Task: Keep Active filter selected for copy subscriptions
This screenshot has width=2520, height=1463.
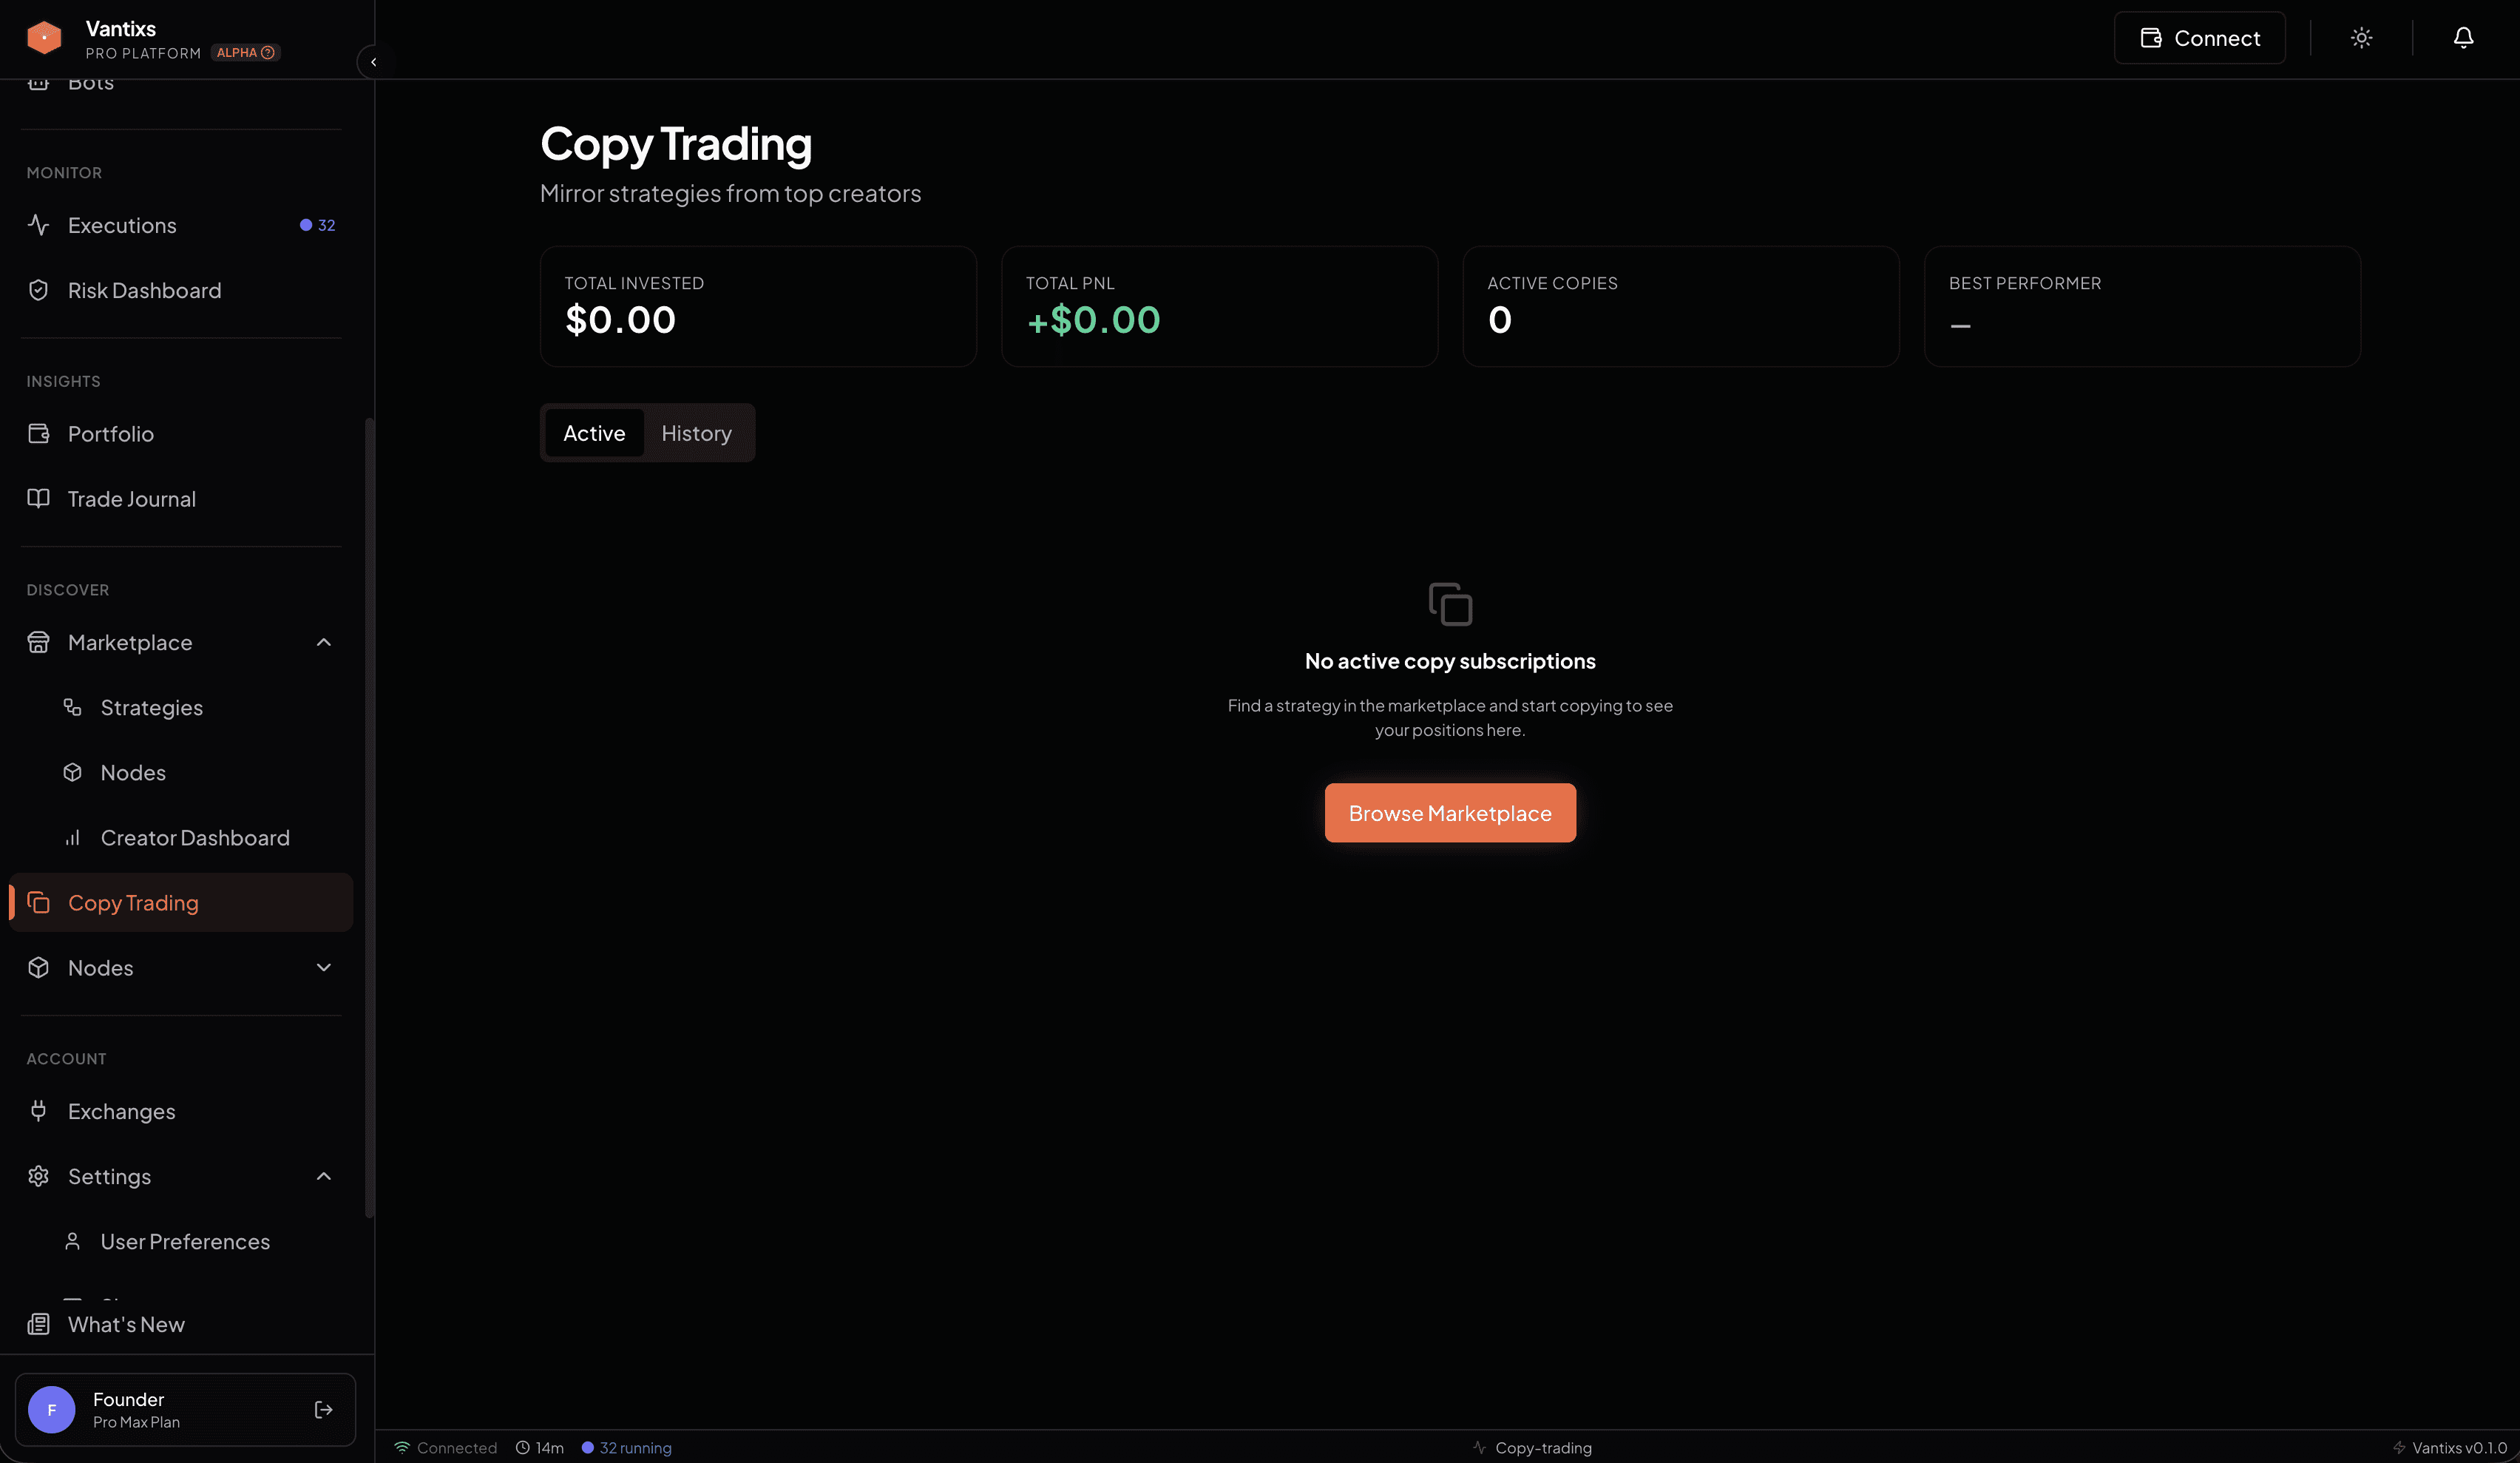Action: pyautogui.click(x=594, y=433)
